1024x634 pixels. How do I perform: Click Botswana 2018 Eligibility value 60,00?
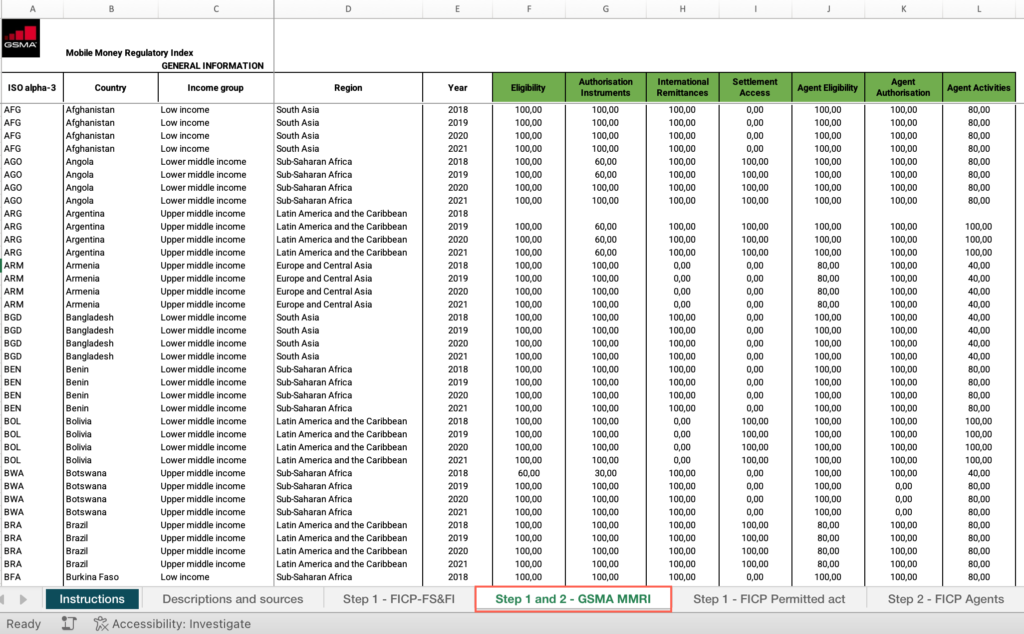tap(528, 473)
